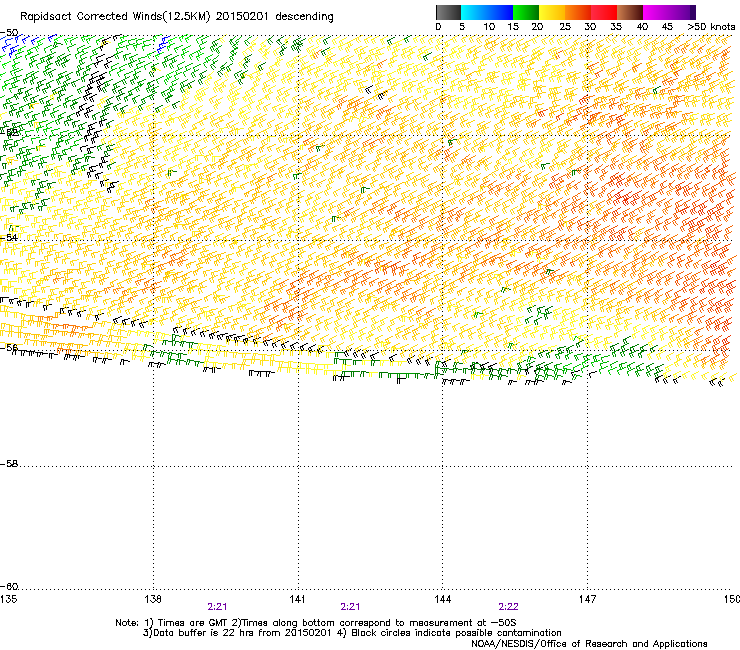
Task: Click the green 15-20 knots legend swatch
Action: pos(526,12)
